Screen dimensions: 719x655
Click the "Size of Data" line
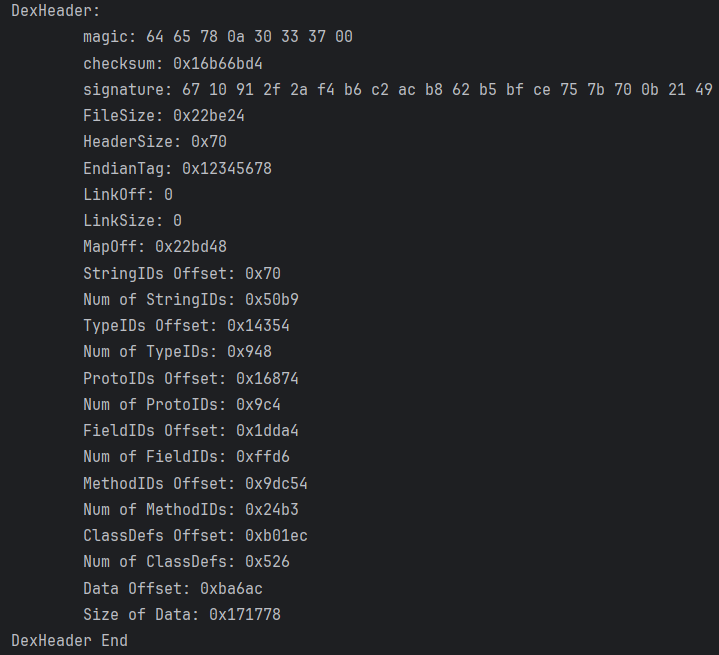point(182,614)
